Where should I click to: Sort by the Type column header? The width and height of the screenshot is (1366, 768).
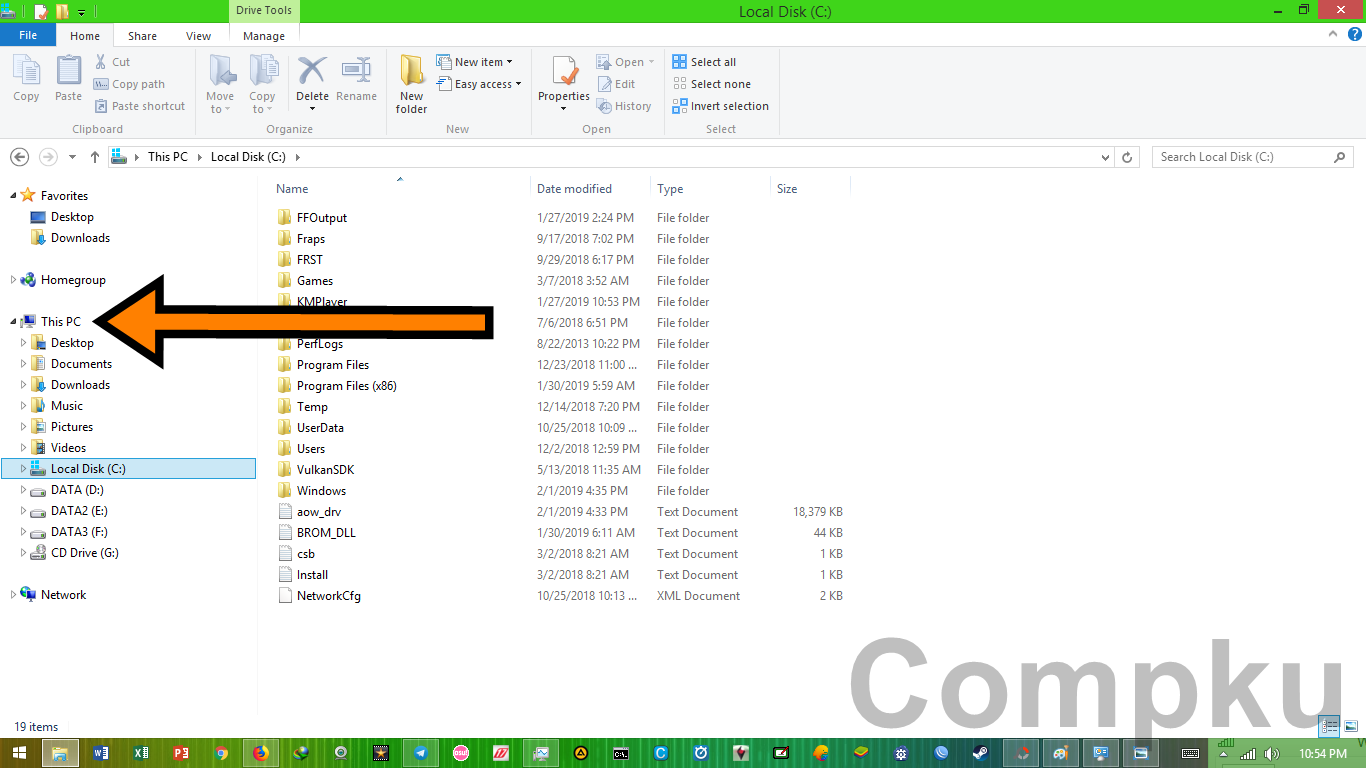click(x=710, y=188)
